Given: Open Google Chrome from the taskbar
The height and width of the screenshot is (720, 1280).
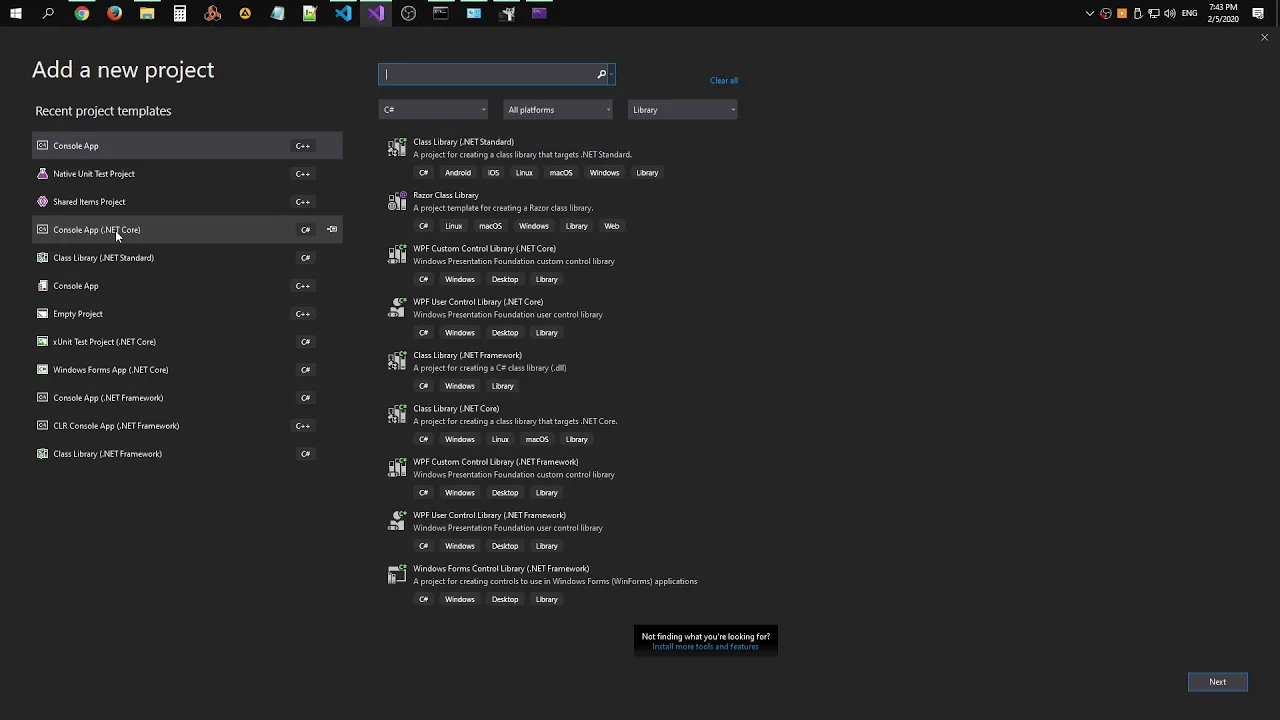Looking at the screenshot, I should (x=82, y=13).
